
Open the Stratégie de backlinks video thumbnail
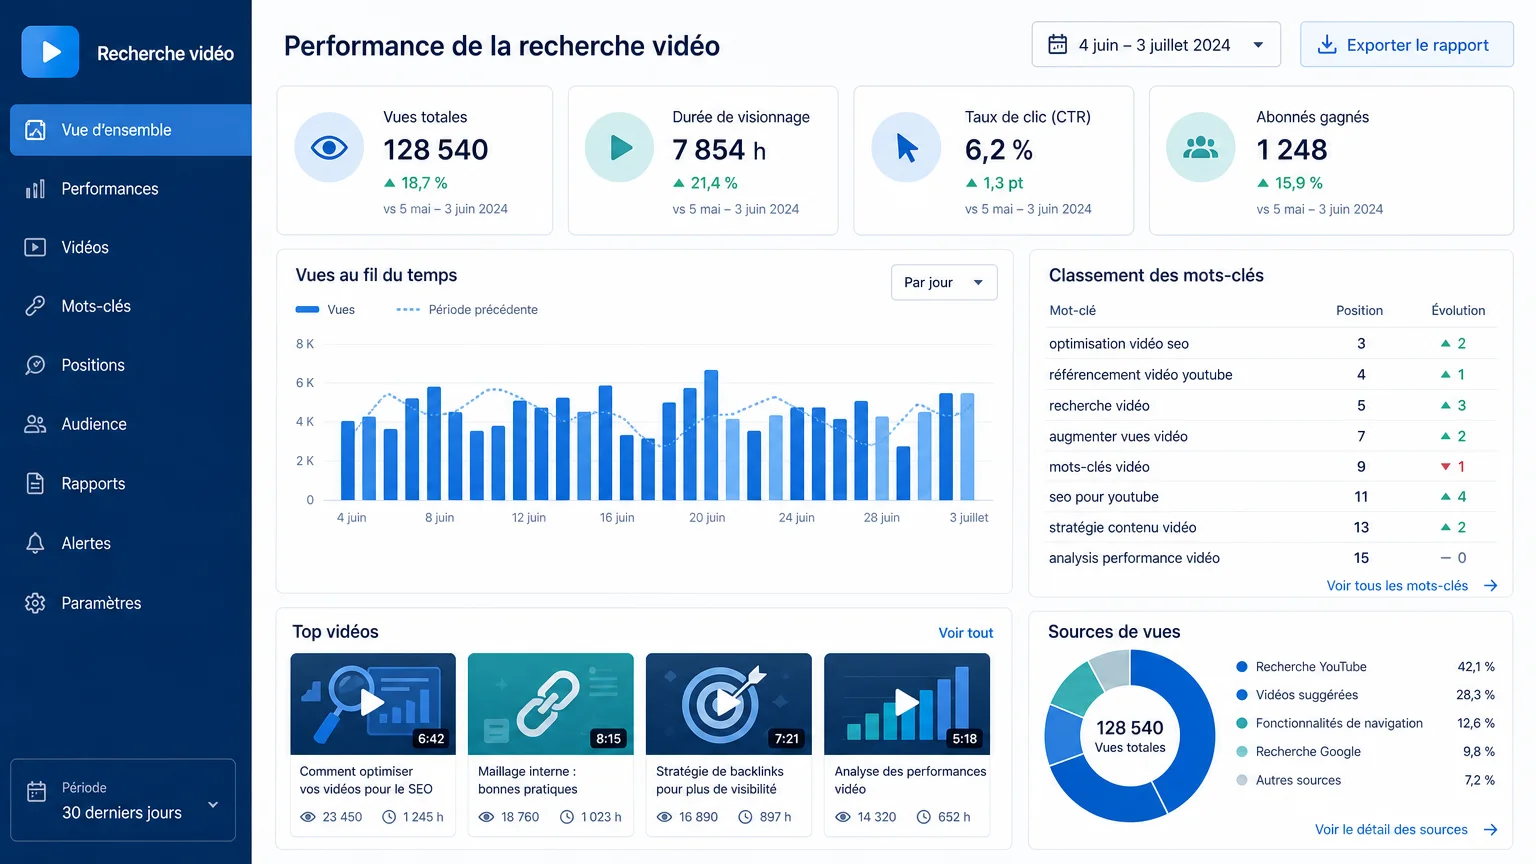pos(729,704)
